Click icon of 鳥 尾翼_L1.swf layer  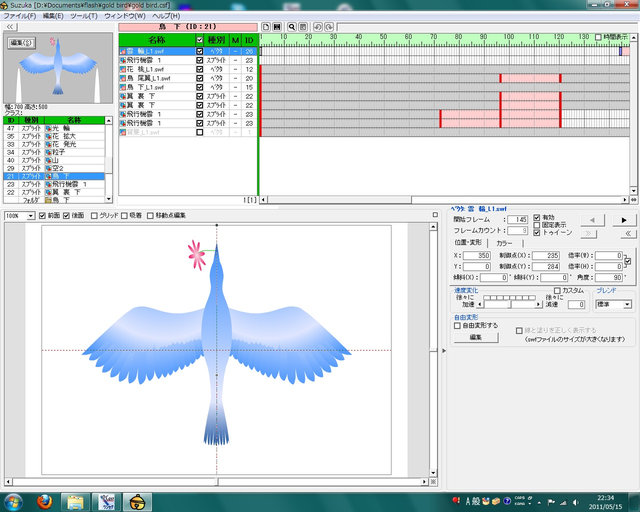coord(122,78)
